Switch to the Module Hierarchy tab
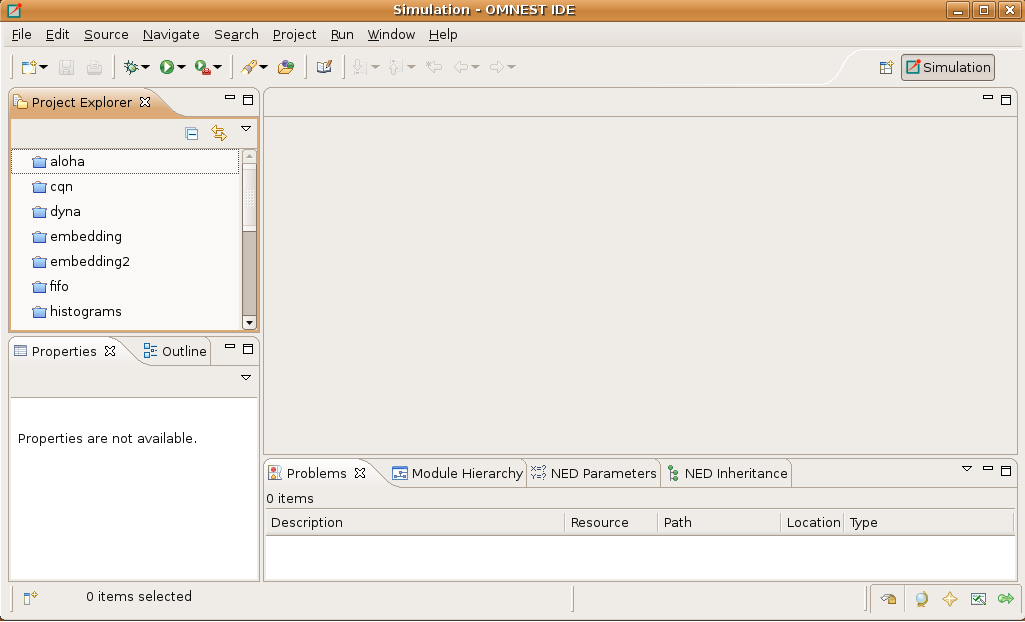The width and height of the screenshot is (1025, 622). (x=458, y=474)
